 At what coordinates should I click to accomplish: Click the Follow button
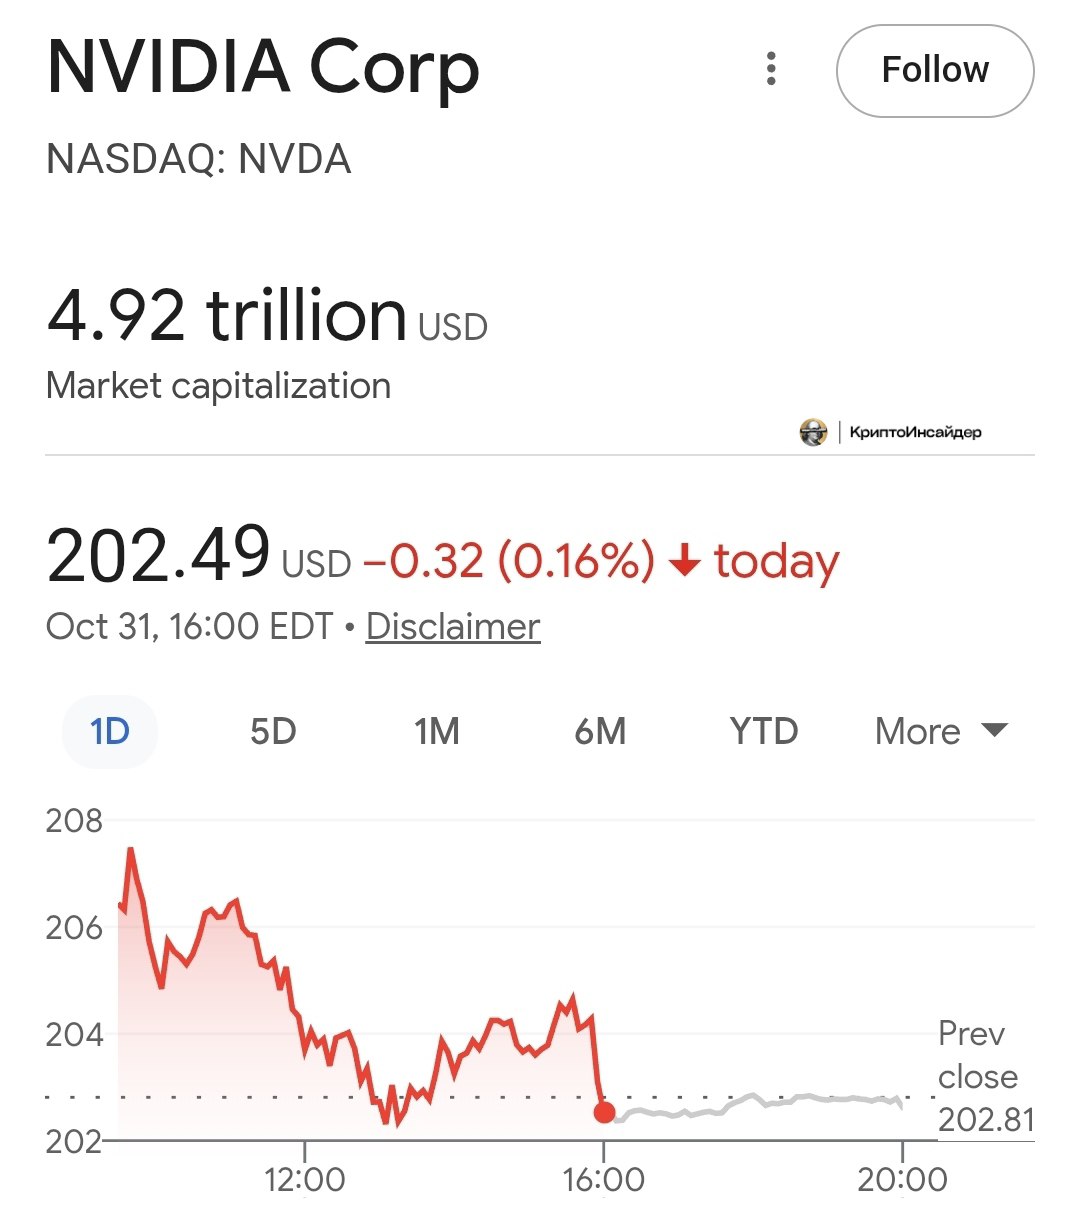(934, 71)
